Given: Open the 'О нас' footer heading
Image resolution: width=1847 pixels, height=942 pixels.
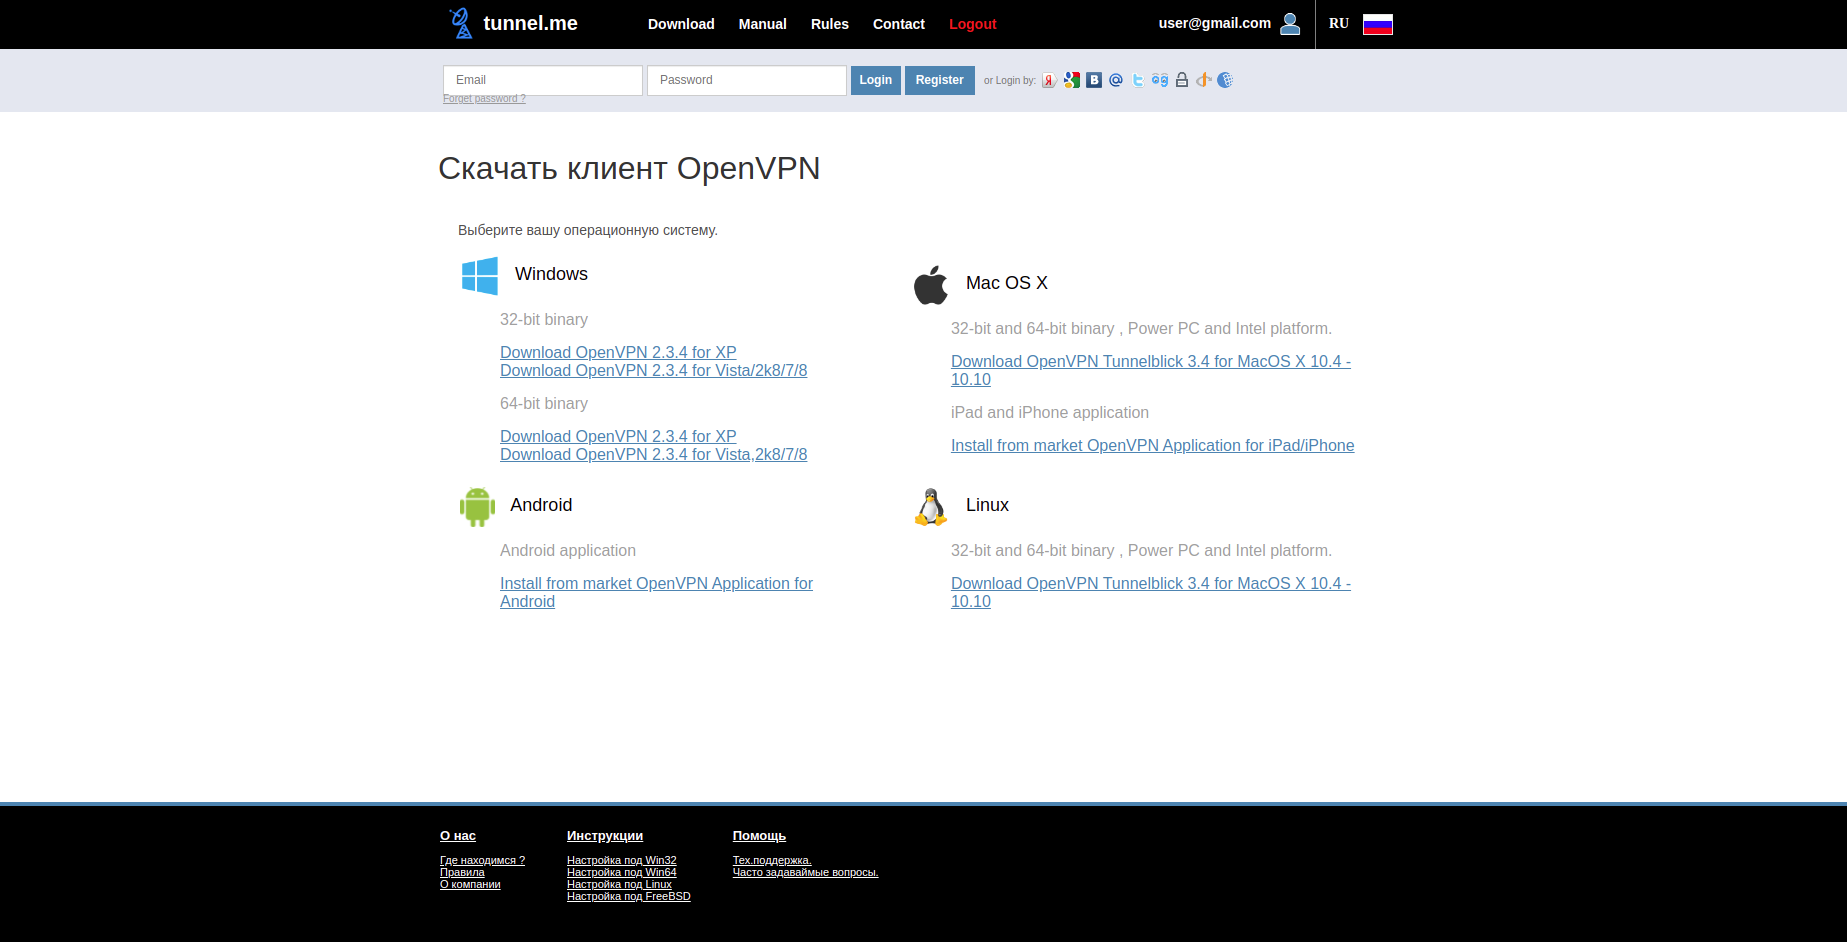Looking at the screenshot, I should (458, 836).
